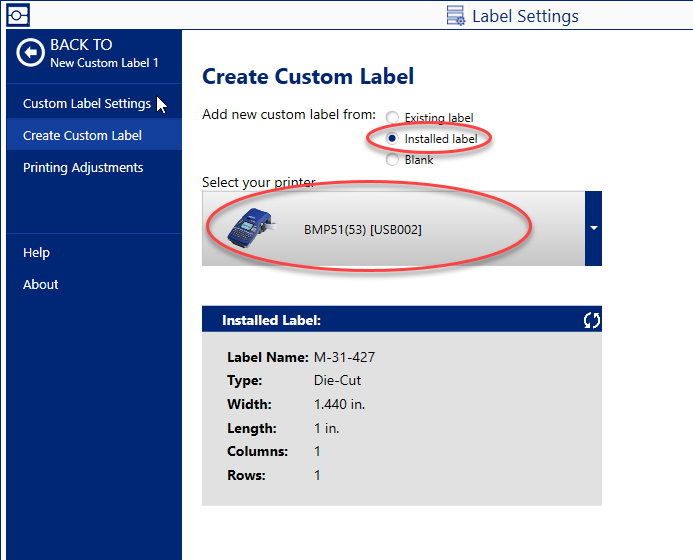The width and height of the screenshot is (693, 560).
Task: Click the Create Custom Label page heading
Action: click(308, 76)
